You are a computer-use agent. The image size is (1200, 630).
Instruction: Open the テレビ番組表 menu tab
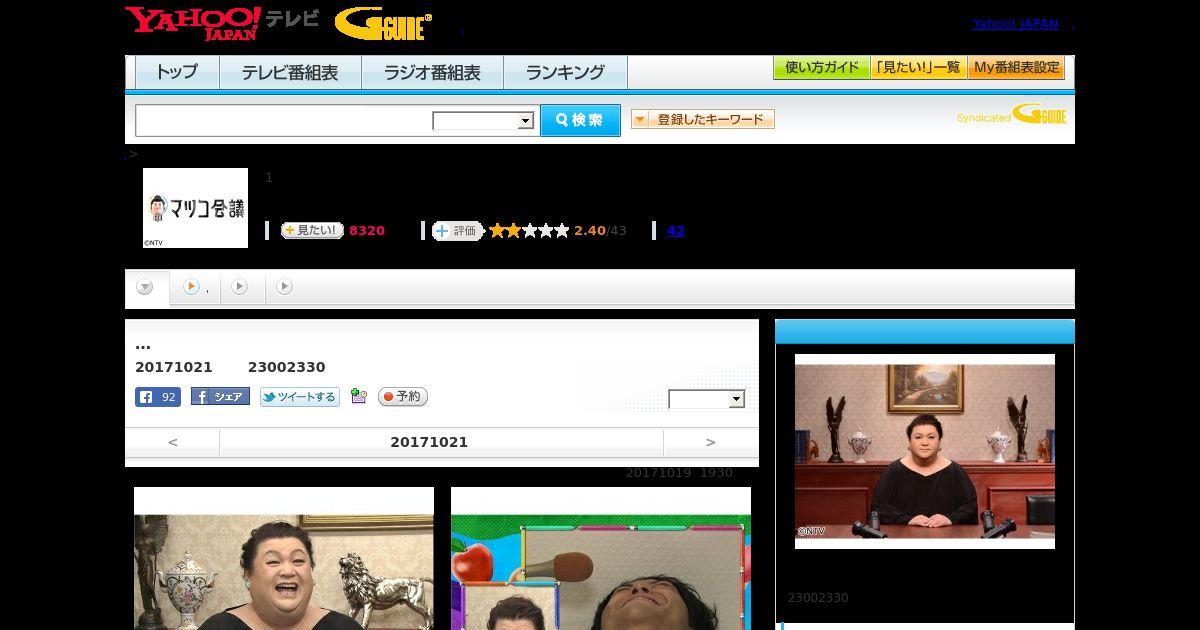pos(290,73)
